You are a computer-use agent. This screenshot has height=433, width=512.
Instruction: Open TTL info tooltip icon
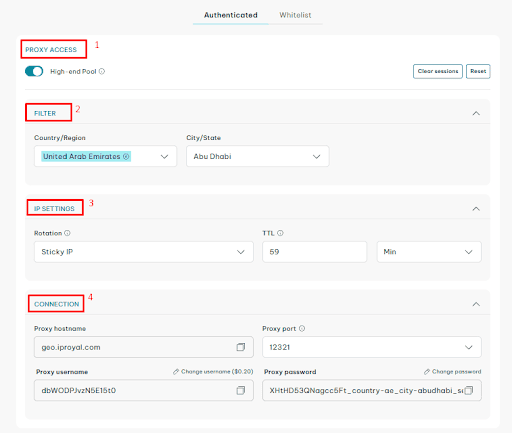[x=280, y=233]
